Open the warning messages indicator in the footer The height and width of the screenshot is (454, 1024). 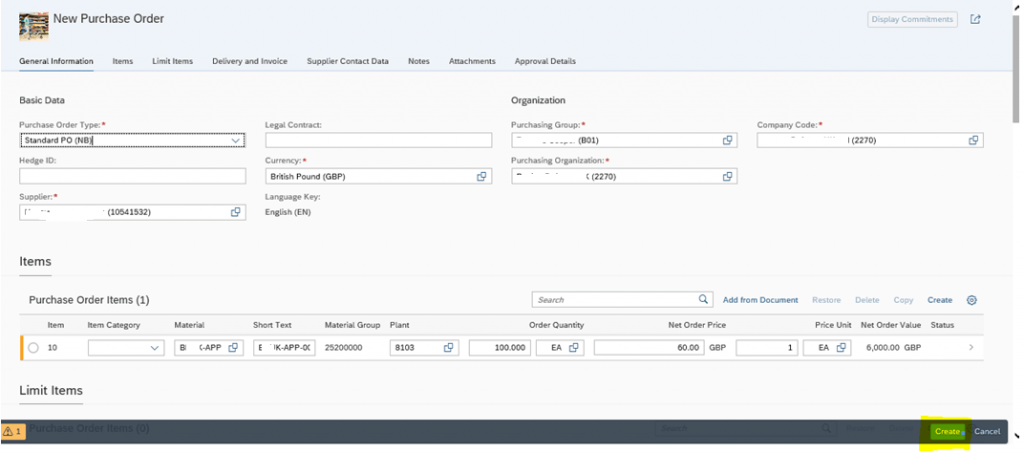tap(13, 431)
